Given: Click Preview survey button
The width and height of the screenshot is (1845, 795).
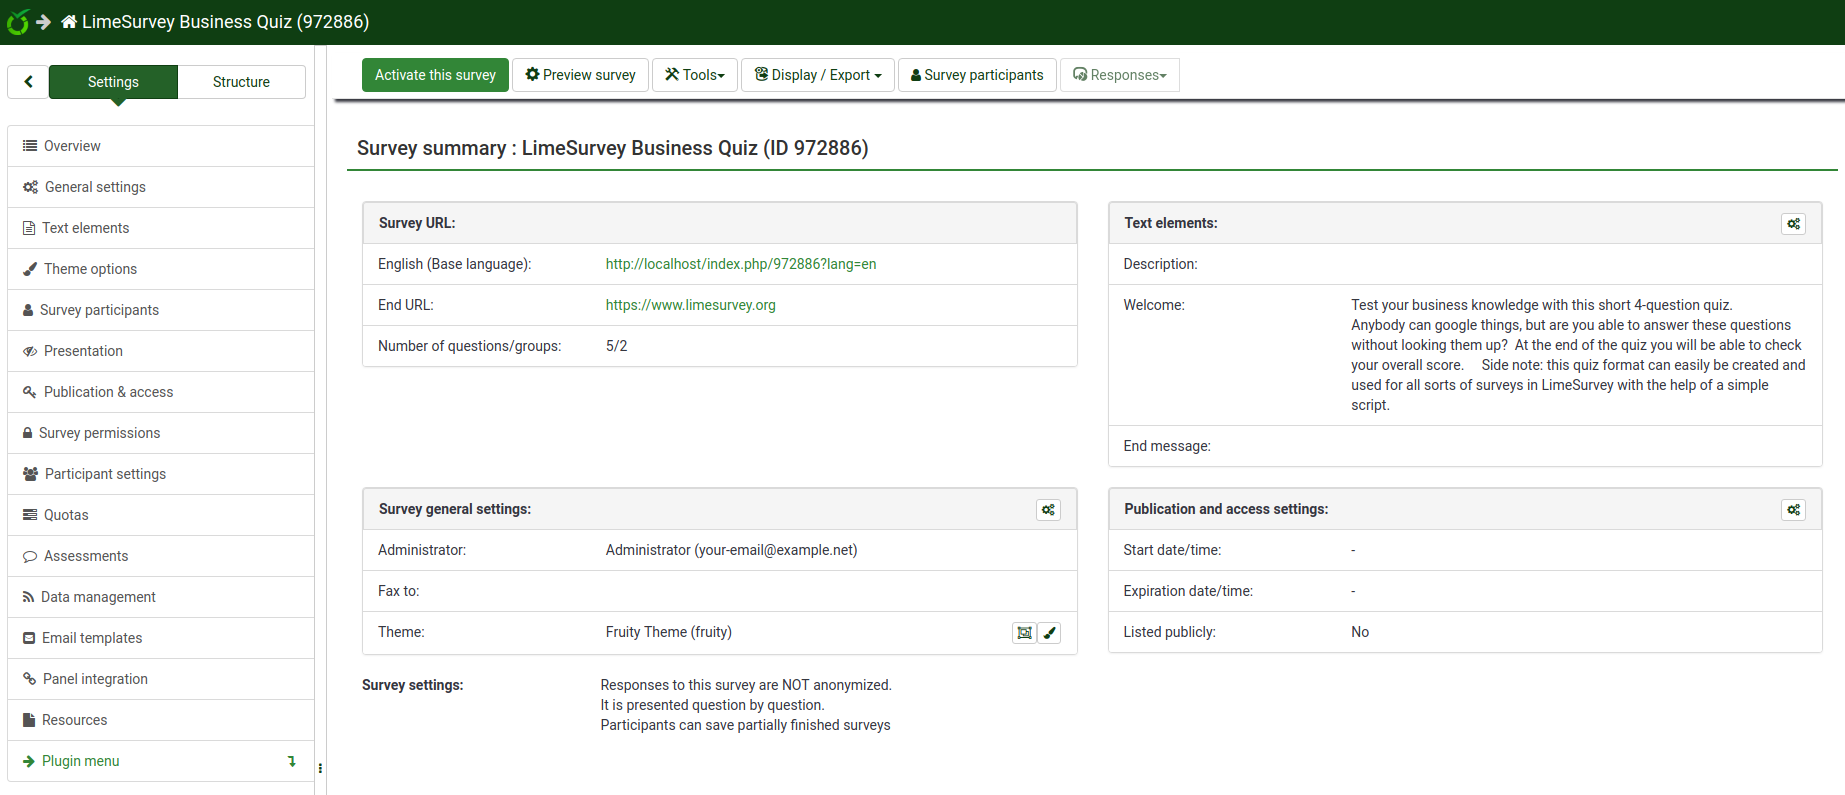Looking at the screenshot, I should (580, 75).
